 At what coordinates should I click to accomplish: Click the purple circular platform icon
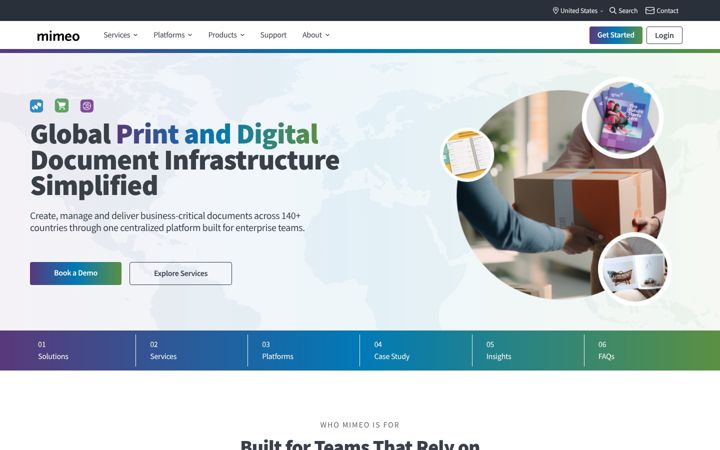87,106
